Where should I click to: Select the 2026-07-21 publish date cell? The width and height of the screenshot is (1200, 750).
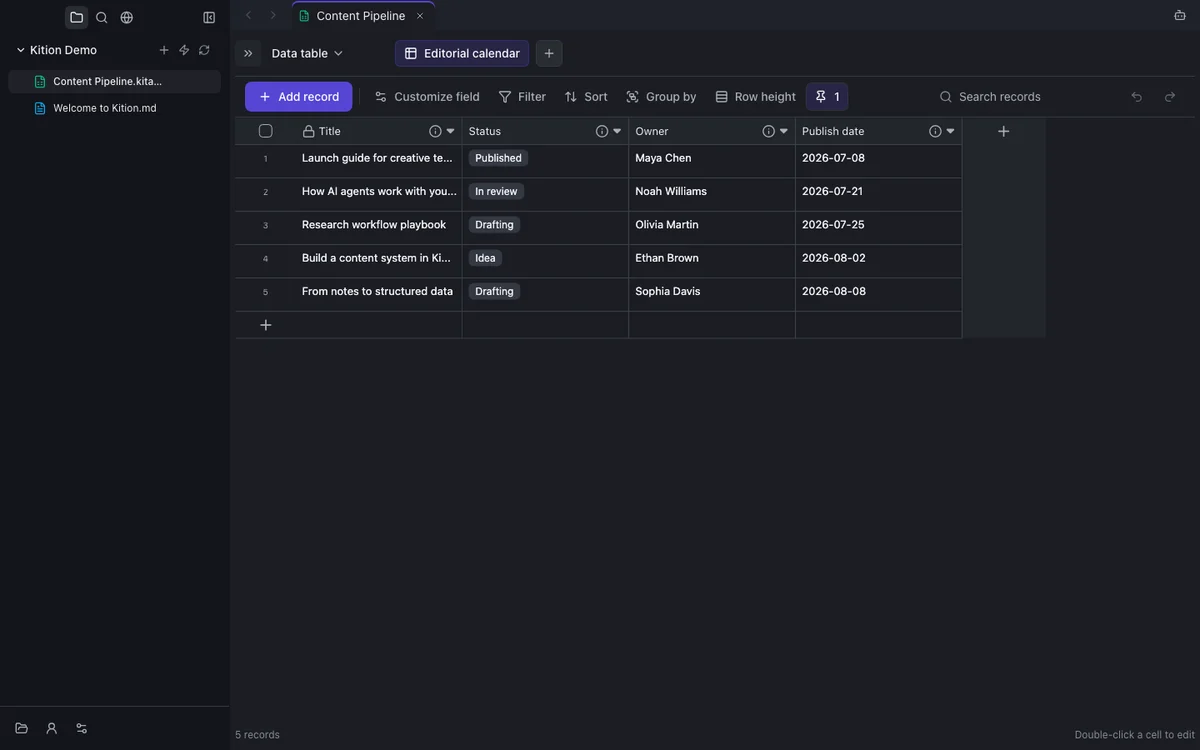pyautogui.click(x=878, y=195)
